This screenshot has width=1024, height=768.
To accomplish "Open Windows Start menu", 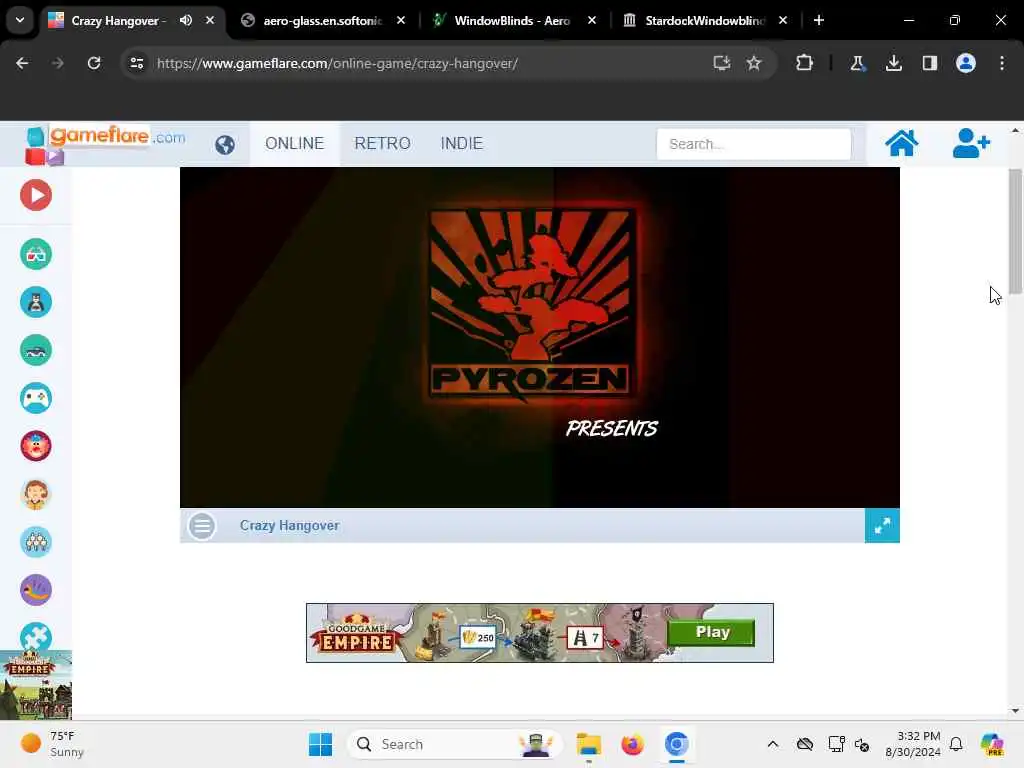I will coord(320,744).
